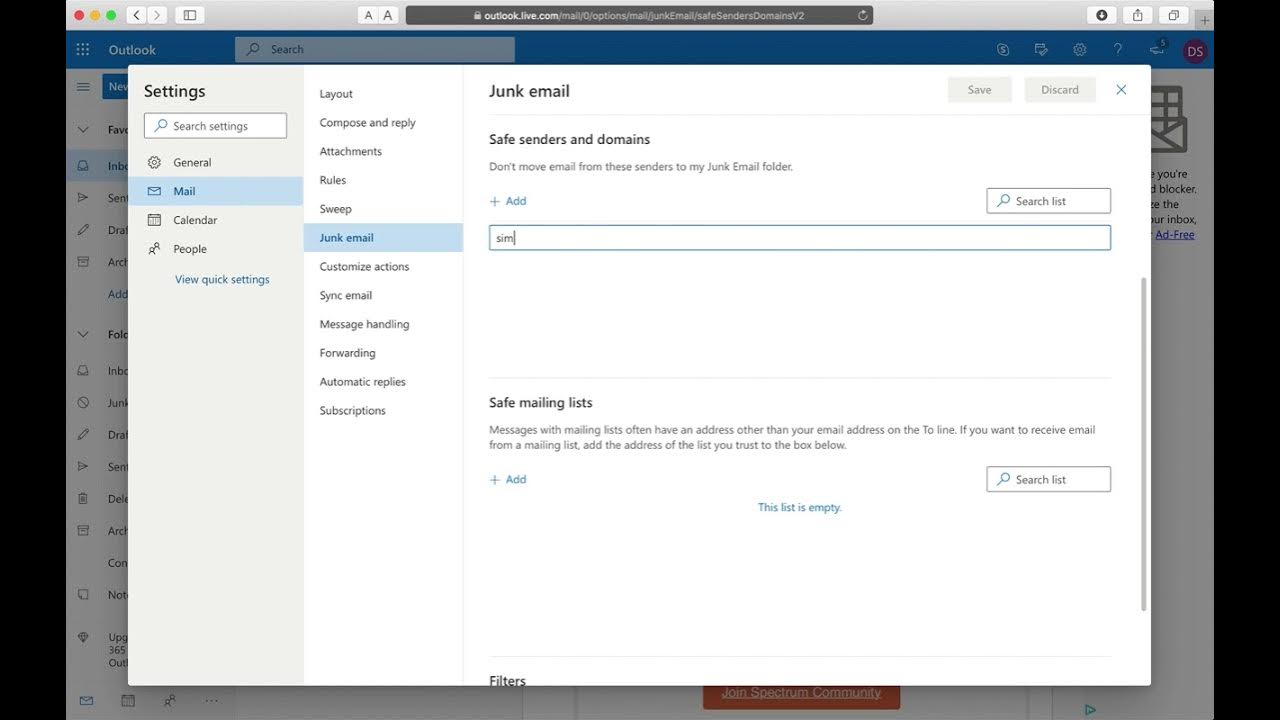Image resolution: width=1280 pixels, height=720 pixels.
Task: Go to Message handling settings
Action: pyautogui.click(x=383, y=325)
